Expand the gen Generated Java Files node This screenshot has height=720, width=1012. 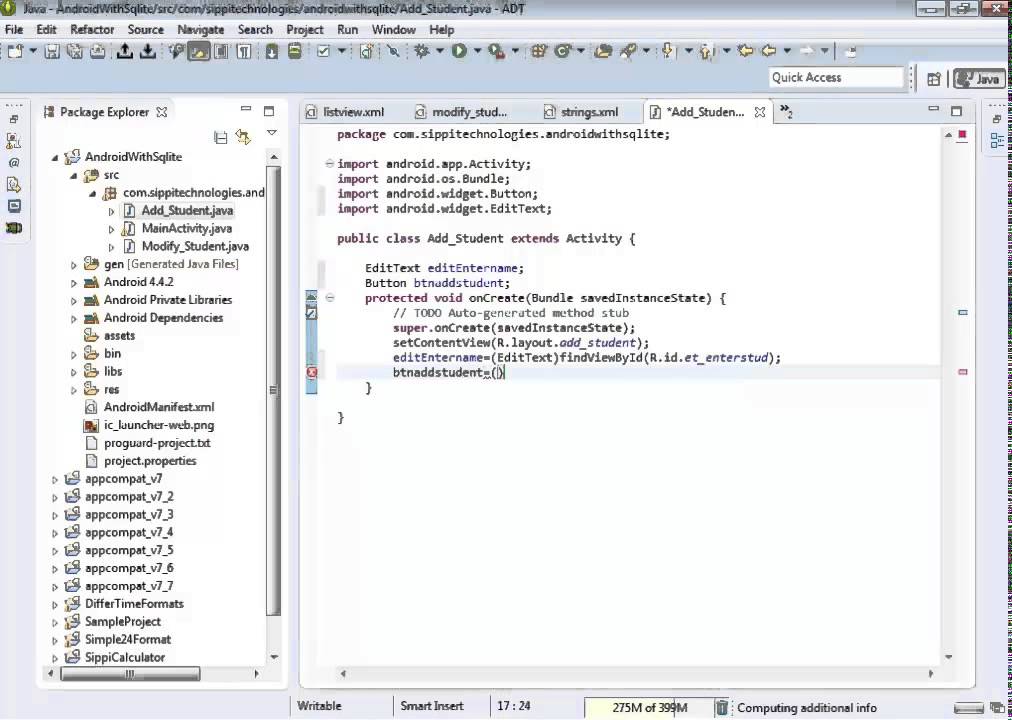[74, 265]
